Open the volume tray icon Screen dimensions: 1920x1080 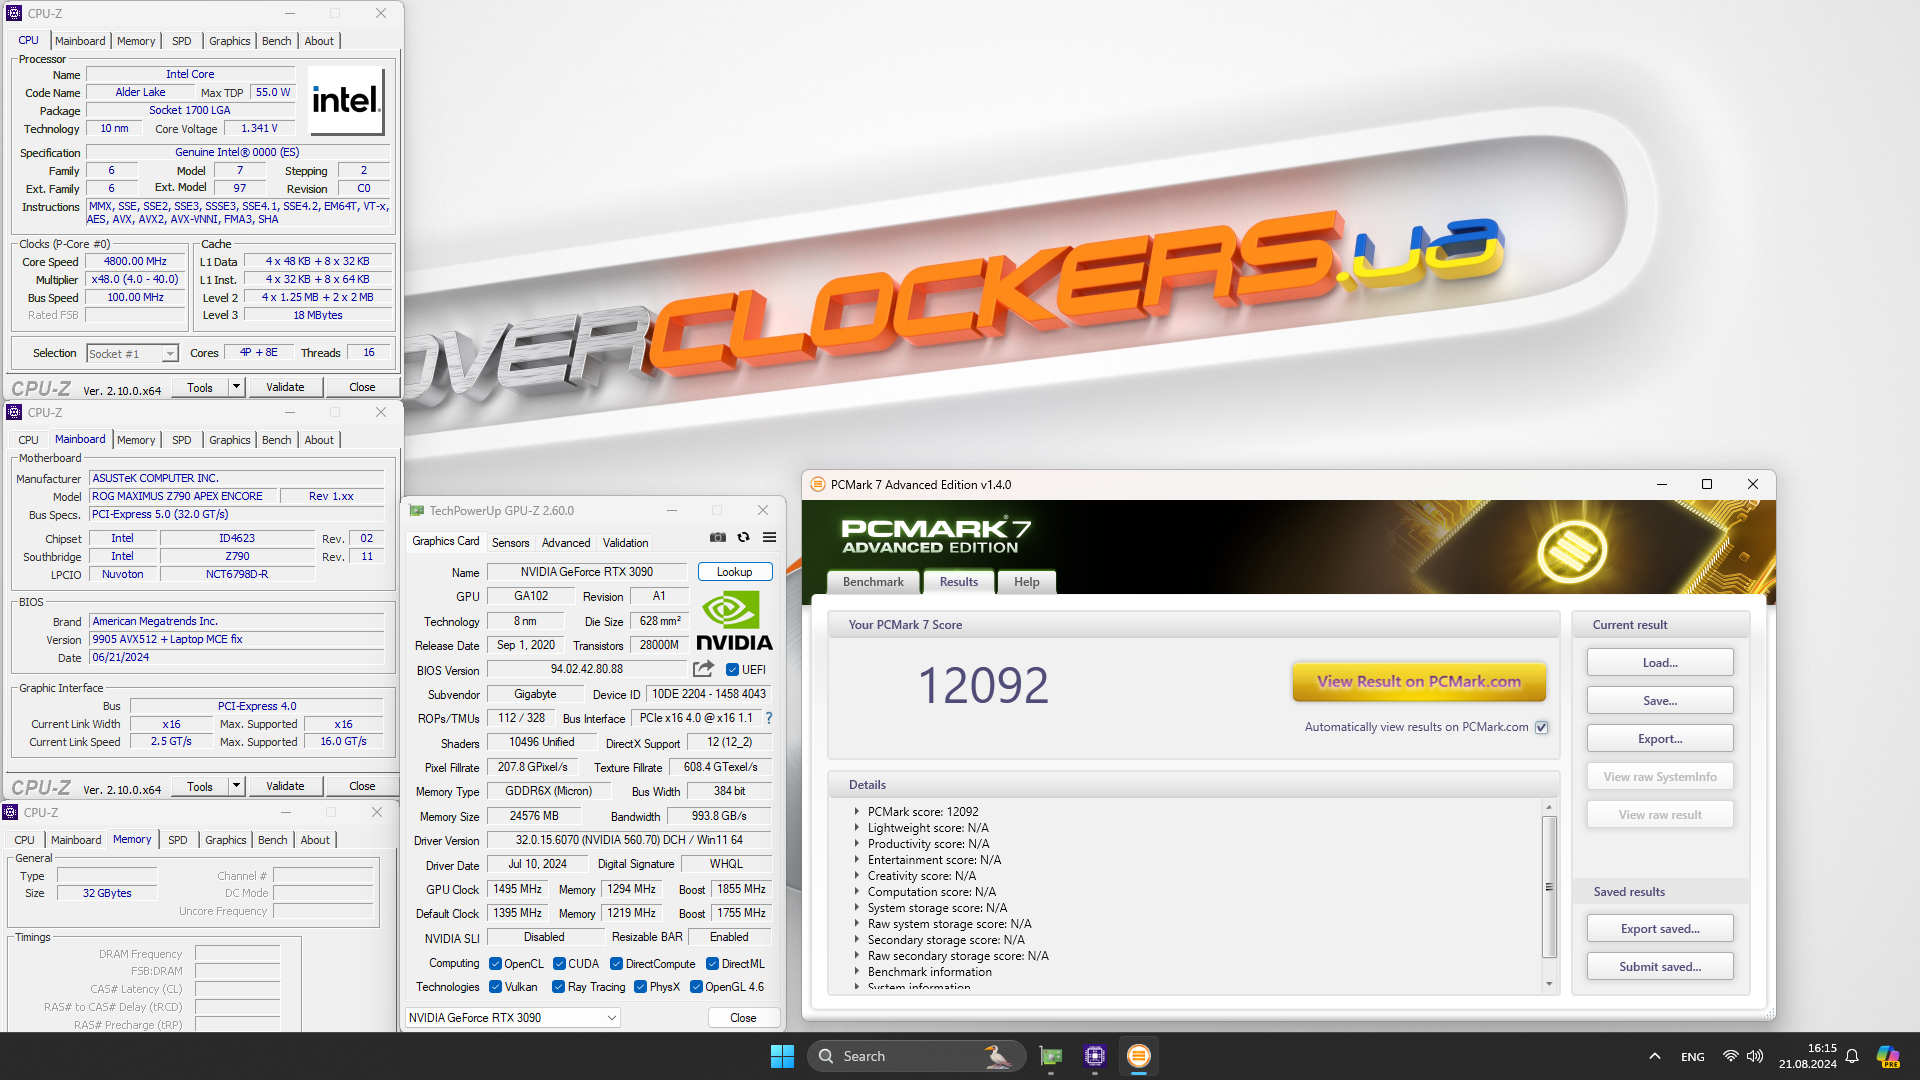[x=1755, y=1056]
